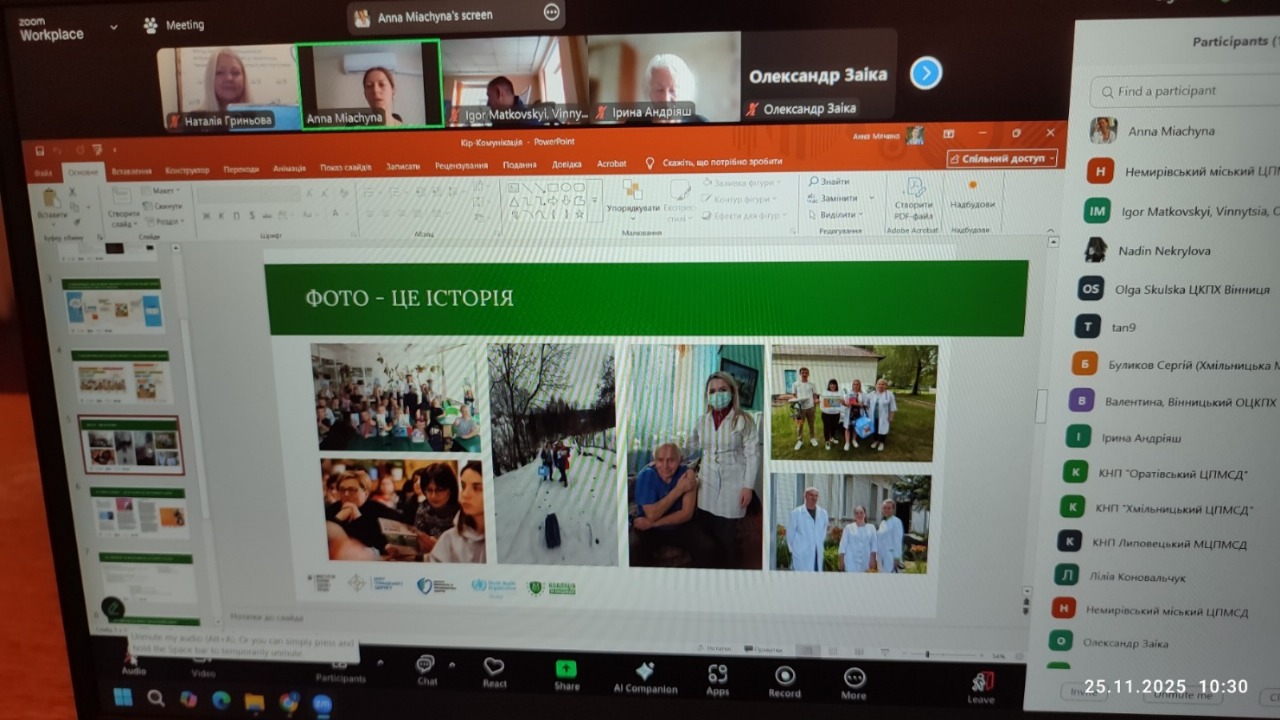Click the green Share screen icon
1280x720 pixels.
566,670
